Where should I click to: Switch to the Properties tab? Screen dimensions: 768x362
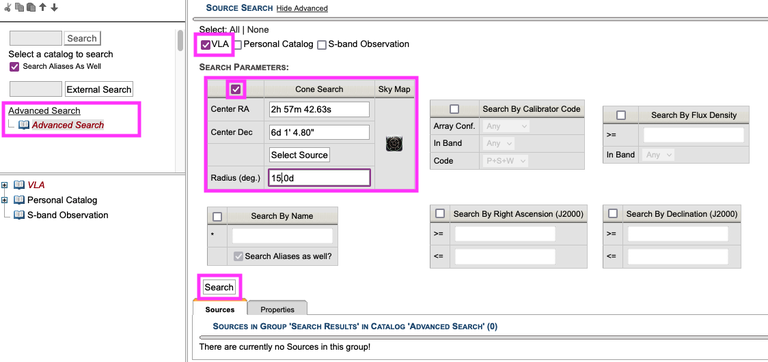[277, 310]
